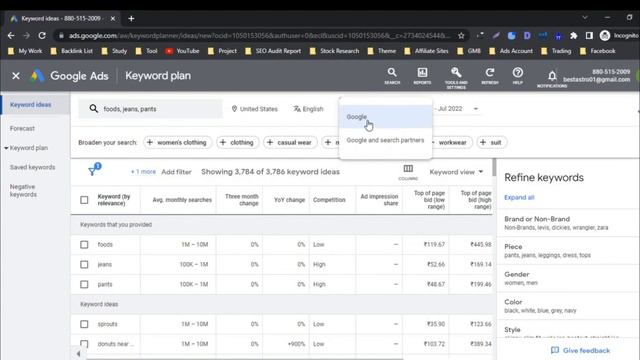Click the English language setting
This screenshot has height=360, width=640.
click(308, 109)
